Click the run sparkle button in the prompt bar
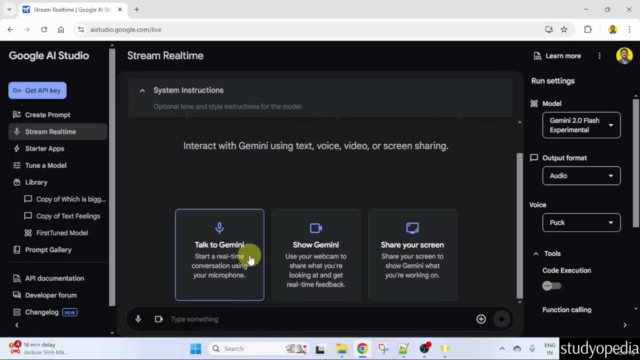 (502, 319)
